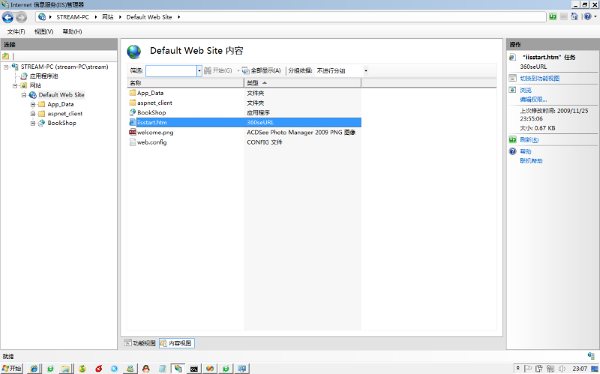Click the Refresh link in Actions panel
Image resolution: width=600 pixels, height=374 pixels.
[x=529, y=140]
